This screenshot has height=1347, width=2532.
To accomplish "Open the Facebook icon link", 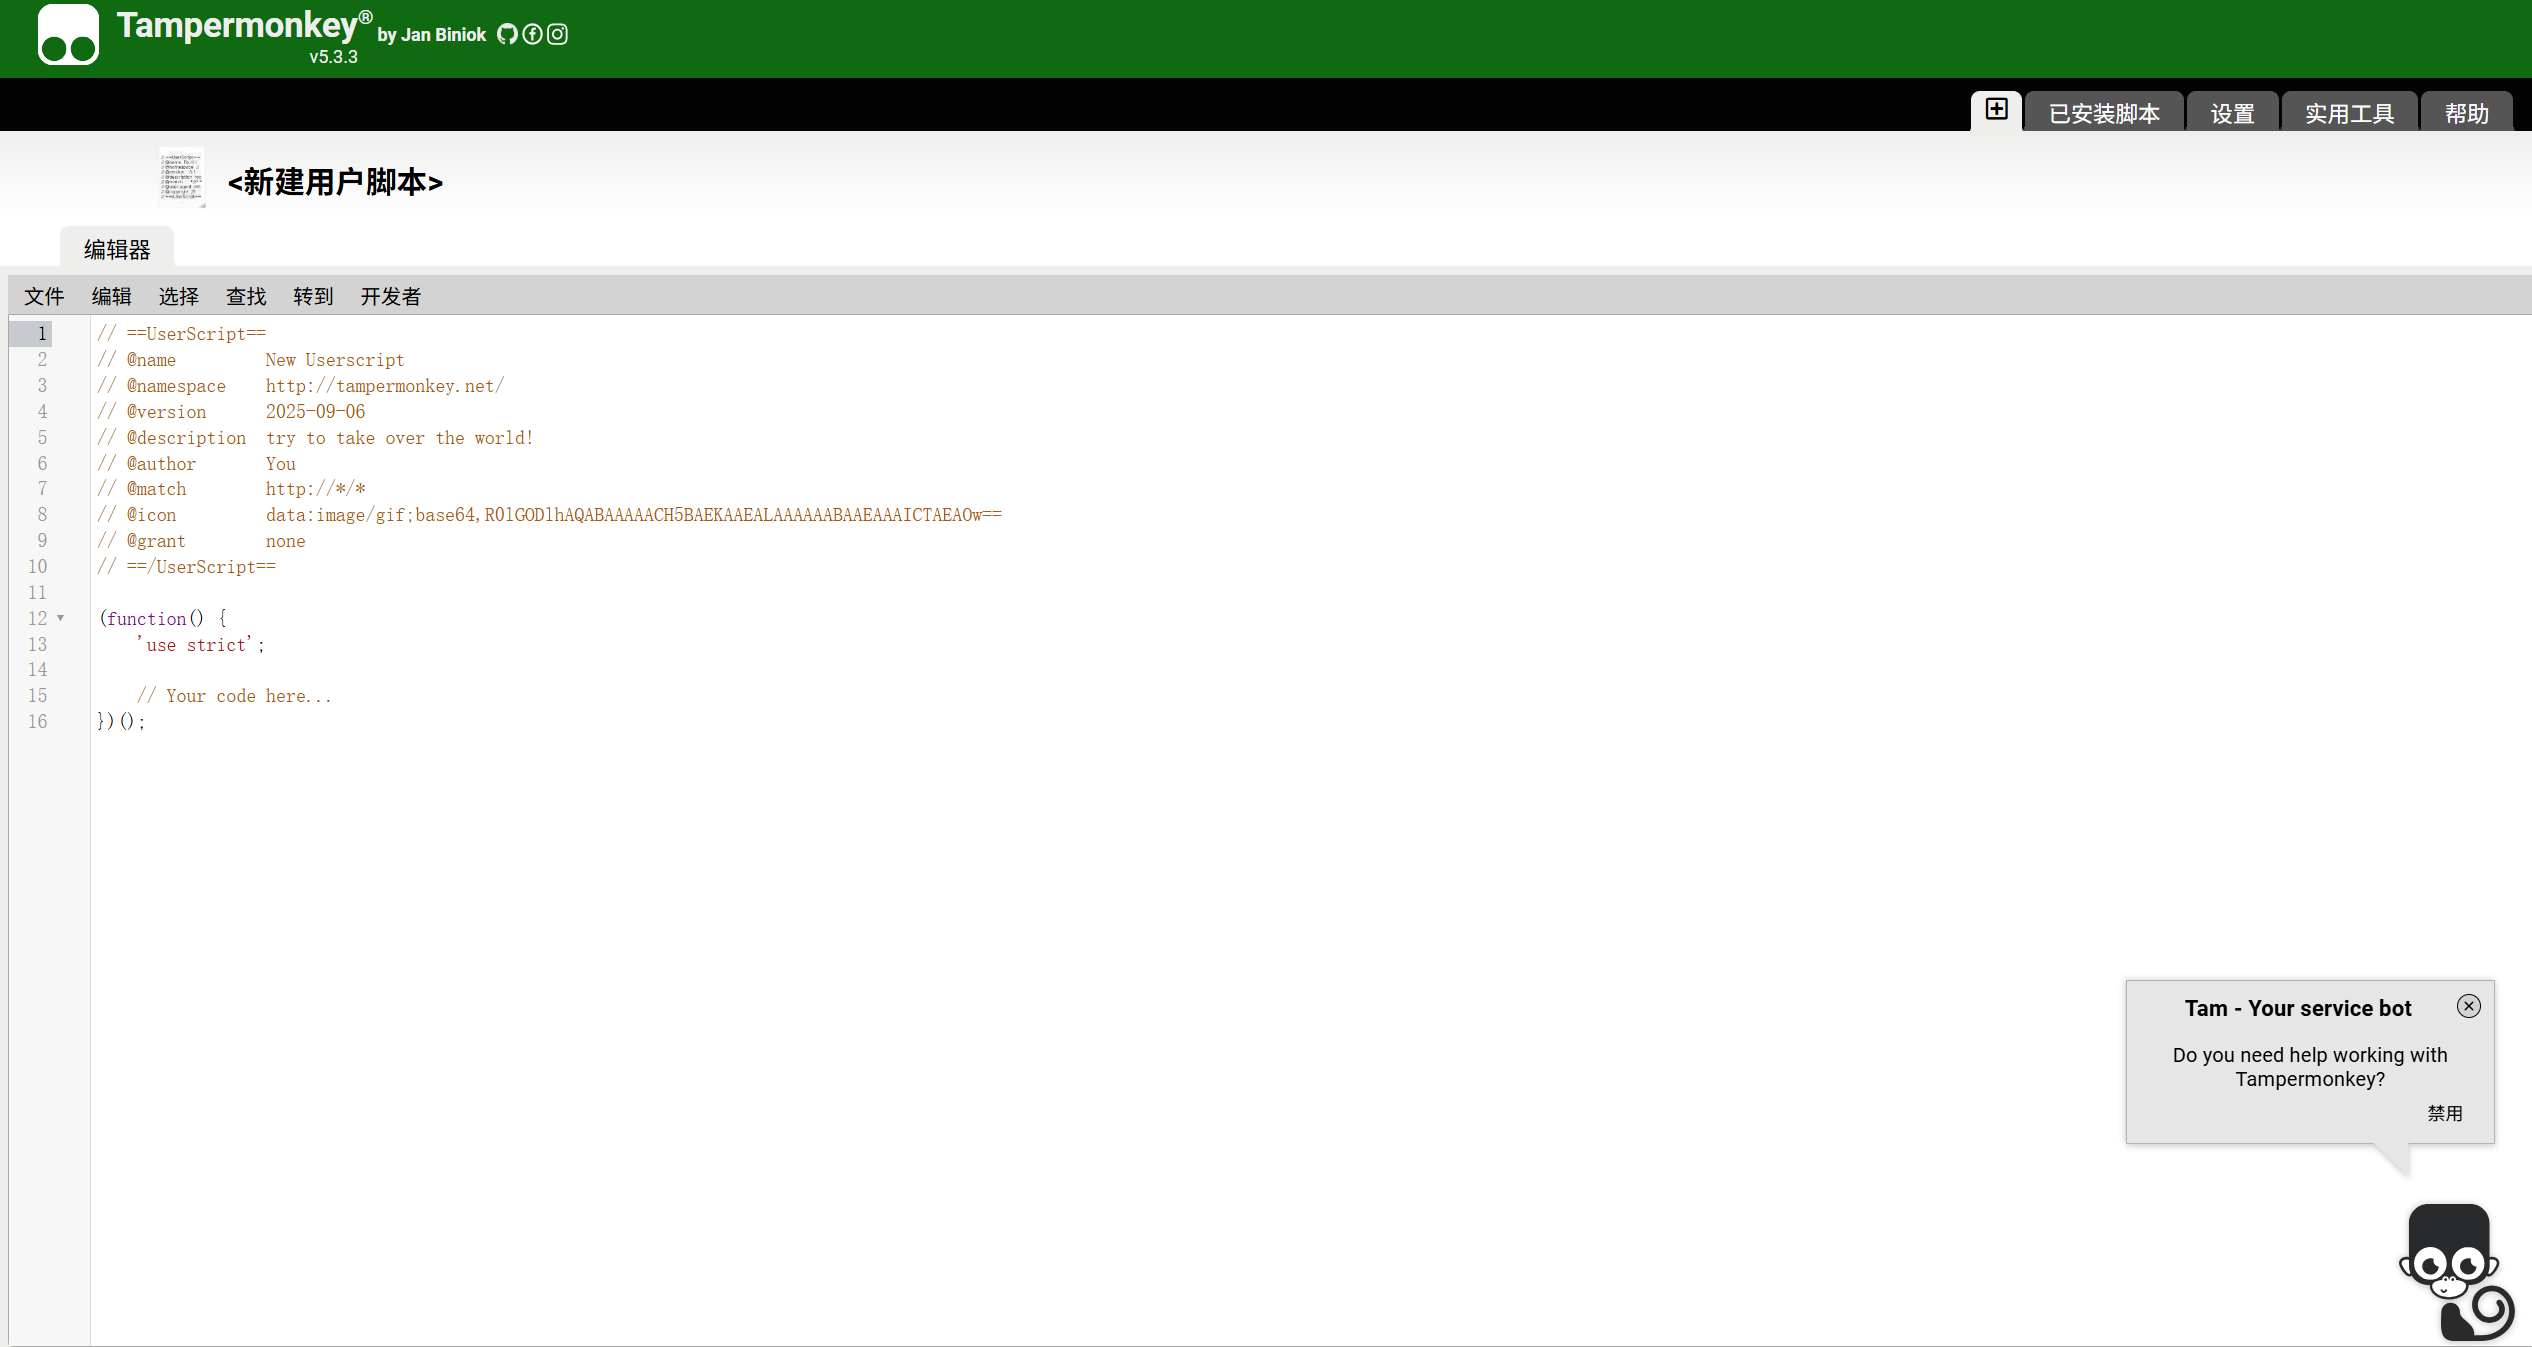I will (x=532, y=34).
